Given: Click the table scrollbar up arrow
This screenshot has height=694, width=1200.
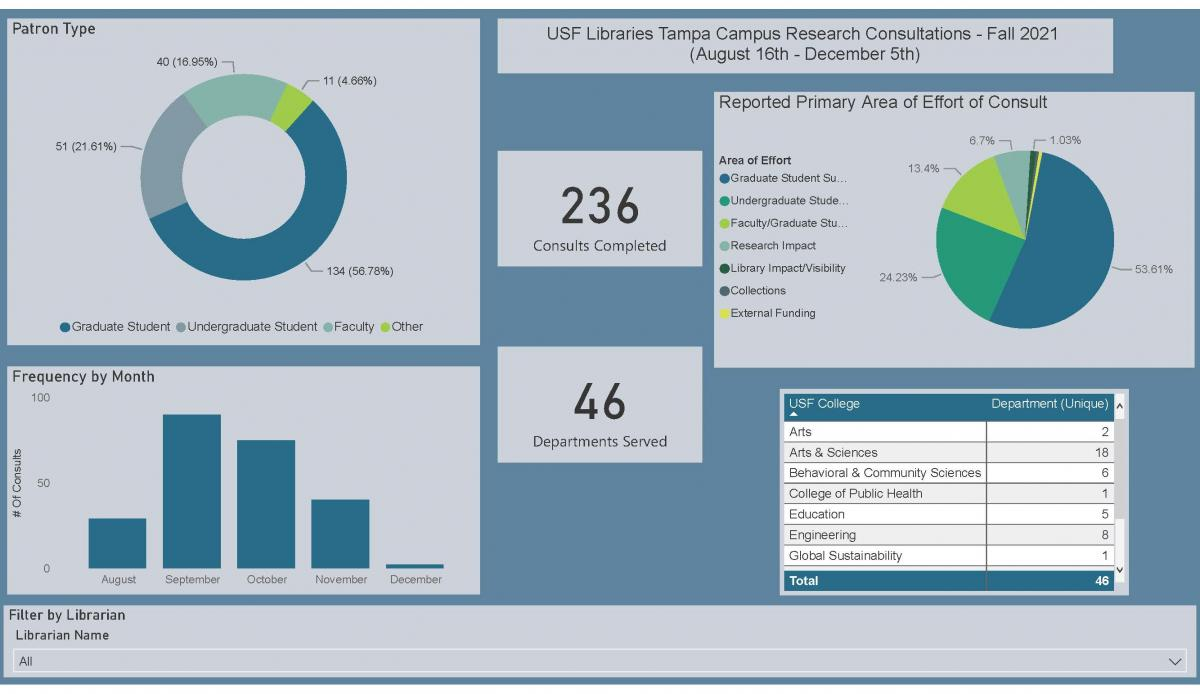Looking at the screenshot, I should coord(1120,405).
